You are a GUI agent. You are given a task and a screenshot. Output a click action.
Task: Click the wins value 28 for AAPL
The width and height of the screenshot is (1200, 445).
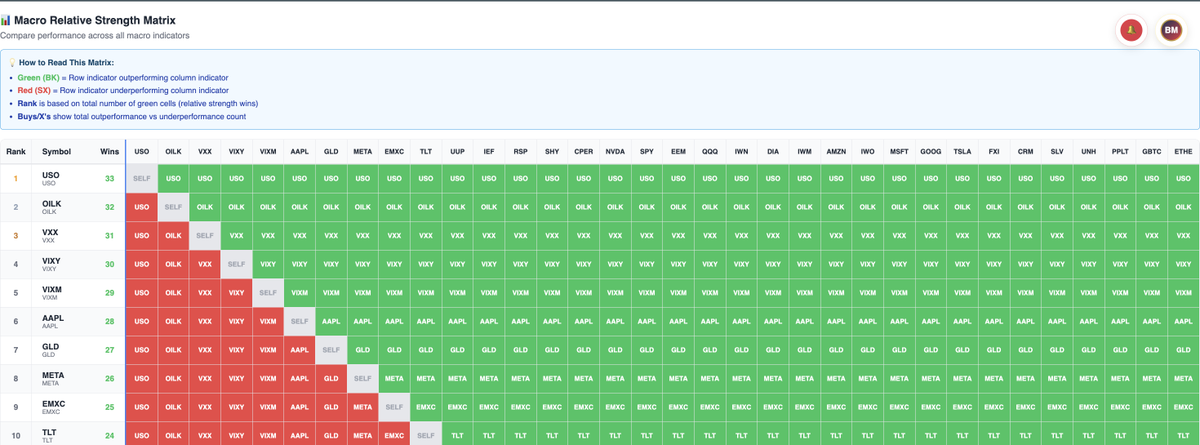point(109,322)
